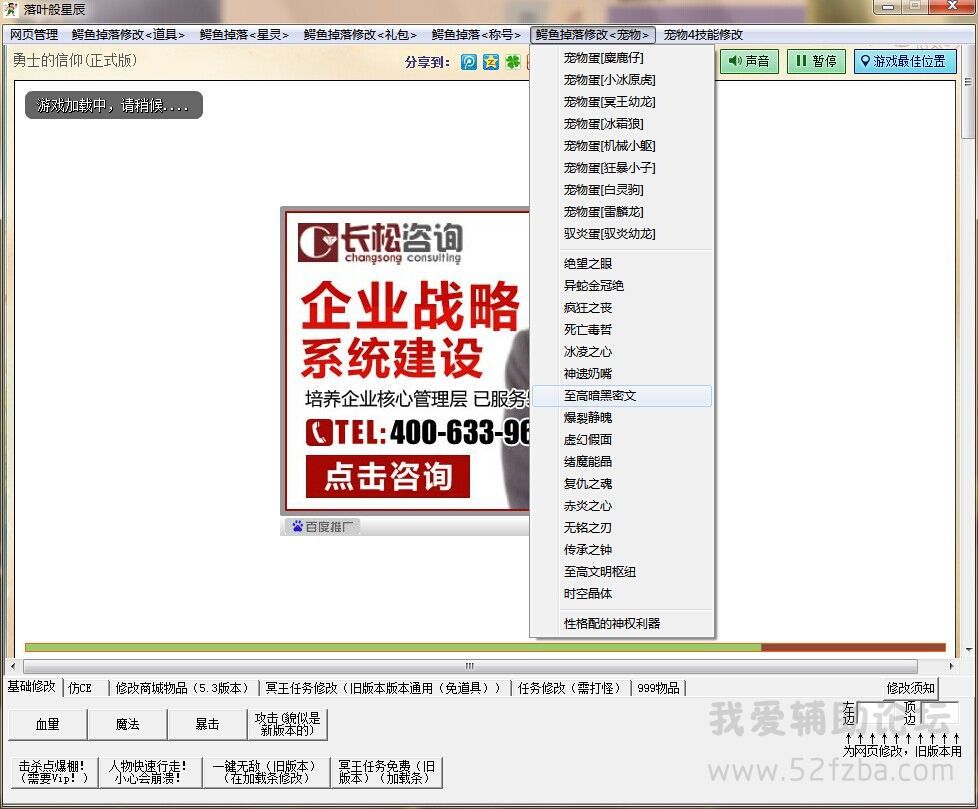Open 鳄鱼掉落修改<道具> menu
Screen dimensions: 978x809
128,34
